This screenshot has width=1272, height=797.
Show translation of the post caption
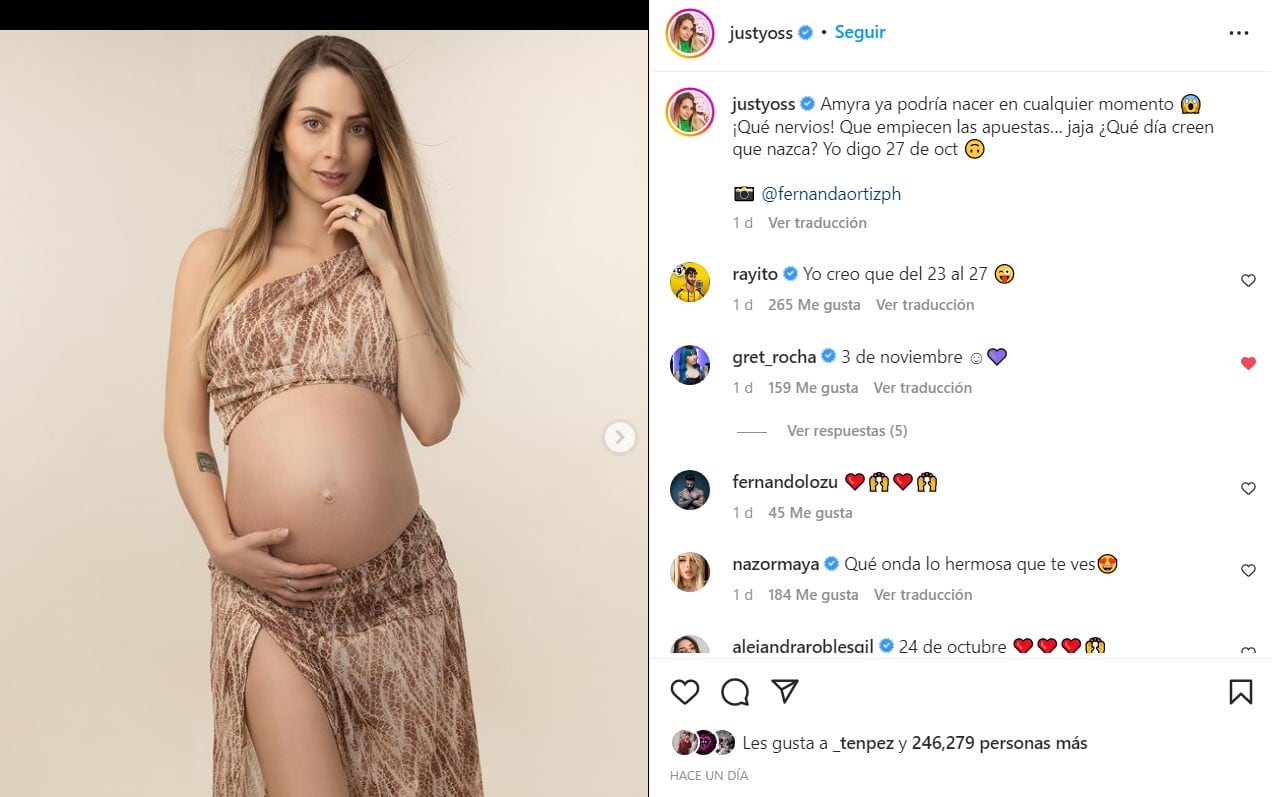pos(817,223)
